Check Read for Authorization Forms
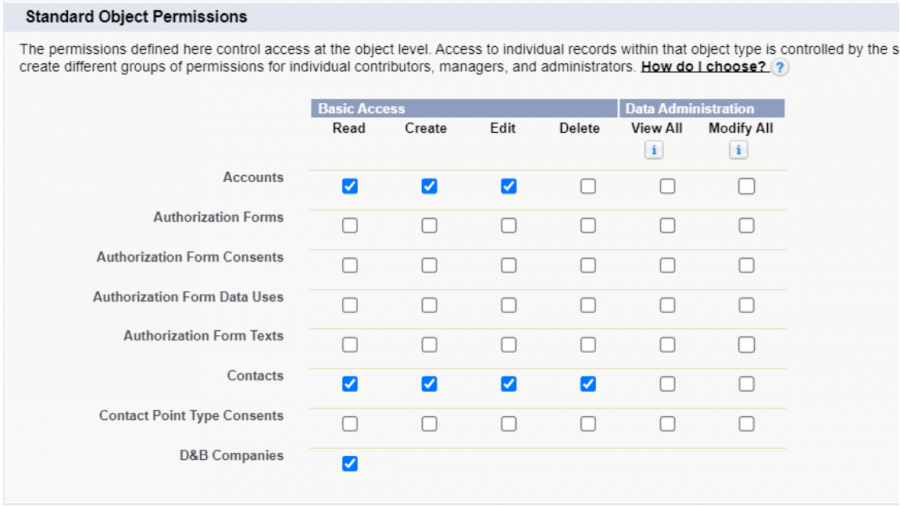This screenshot has width=900, height=506. tap(350, 226)
